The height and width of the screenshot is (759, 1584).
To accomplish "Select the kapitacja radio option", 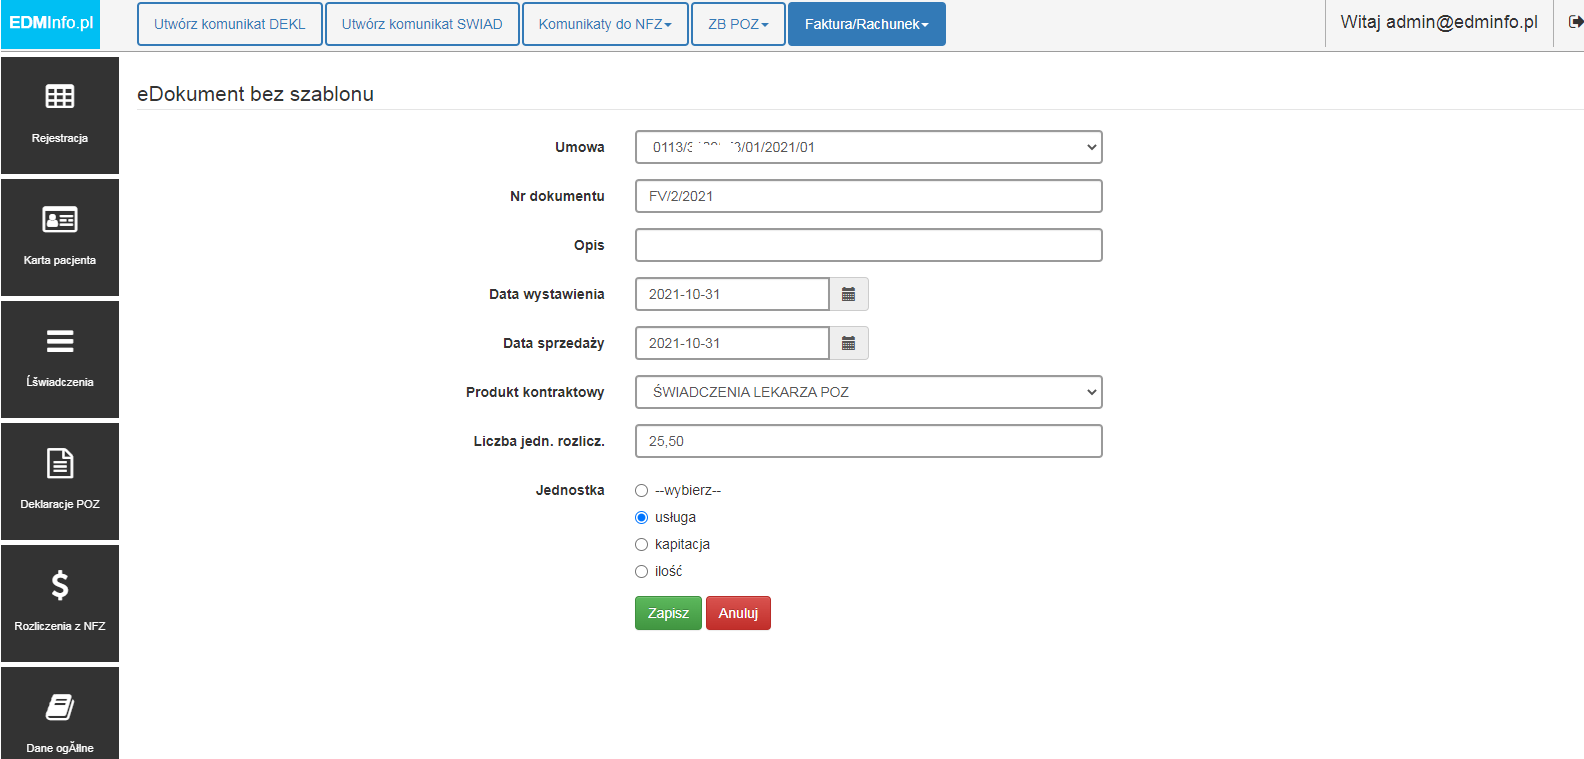I will point(641,545).
